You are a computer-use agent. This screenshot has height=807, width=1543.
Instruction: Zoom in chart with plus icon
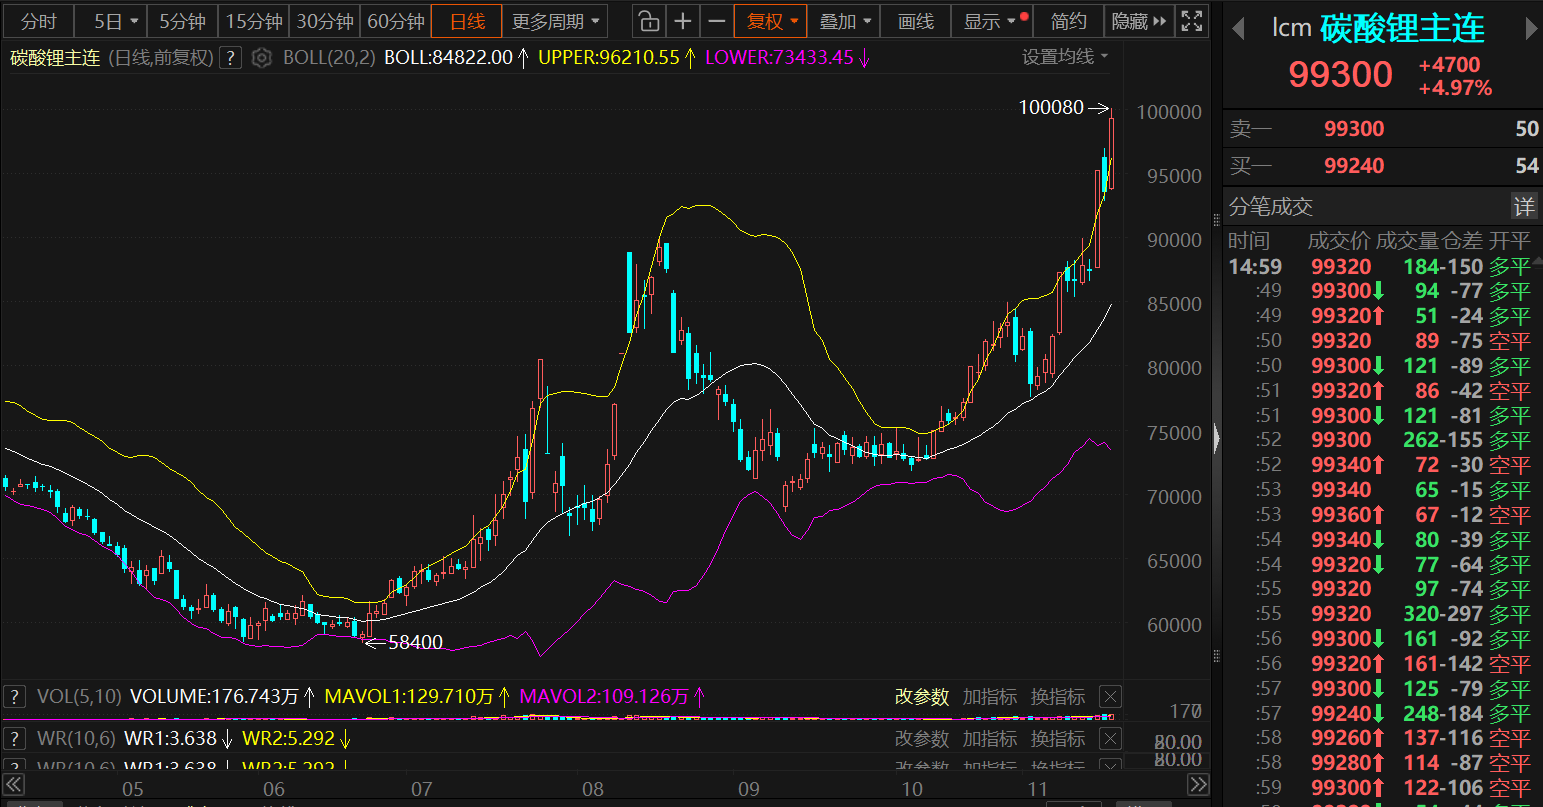point(683,21)
